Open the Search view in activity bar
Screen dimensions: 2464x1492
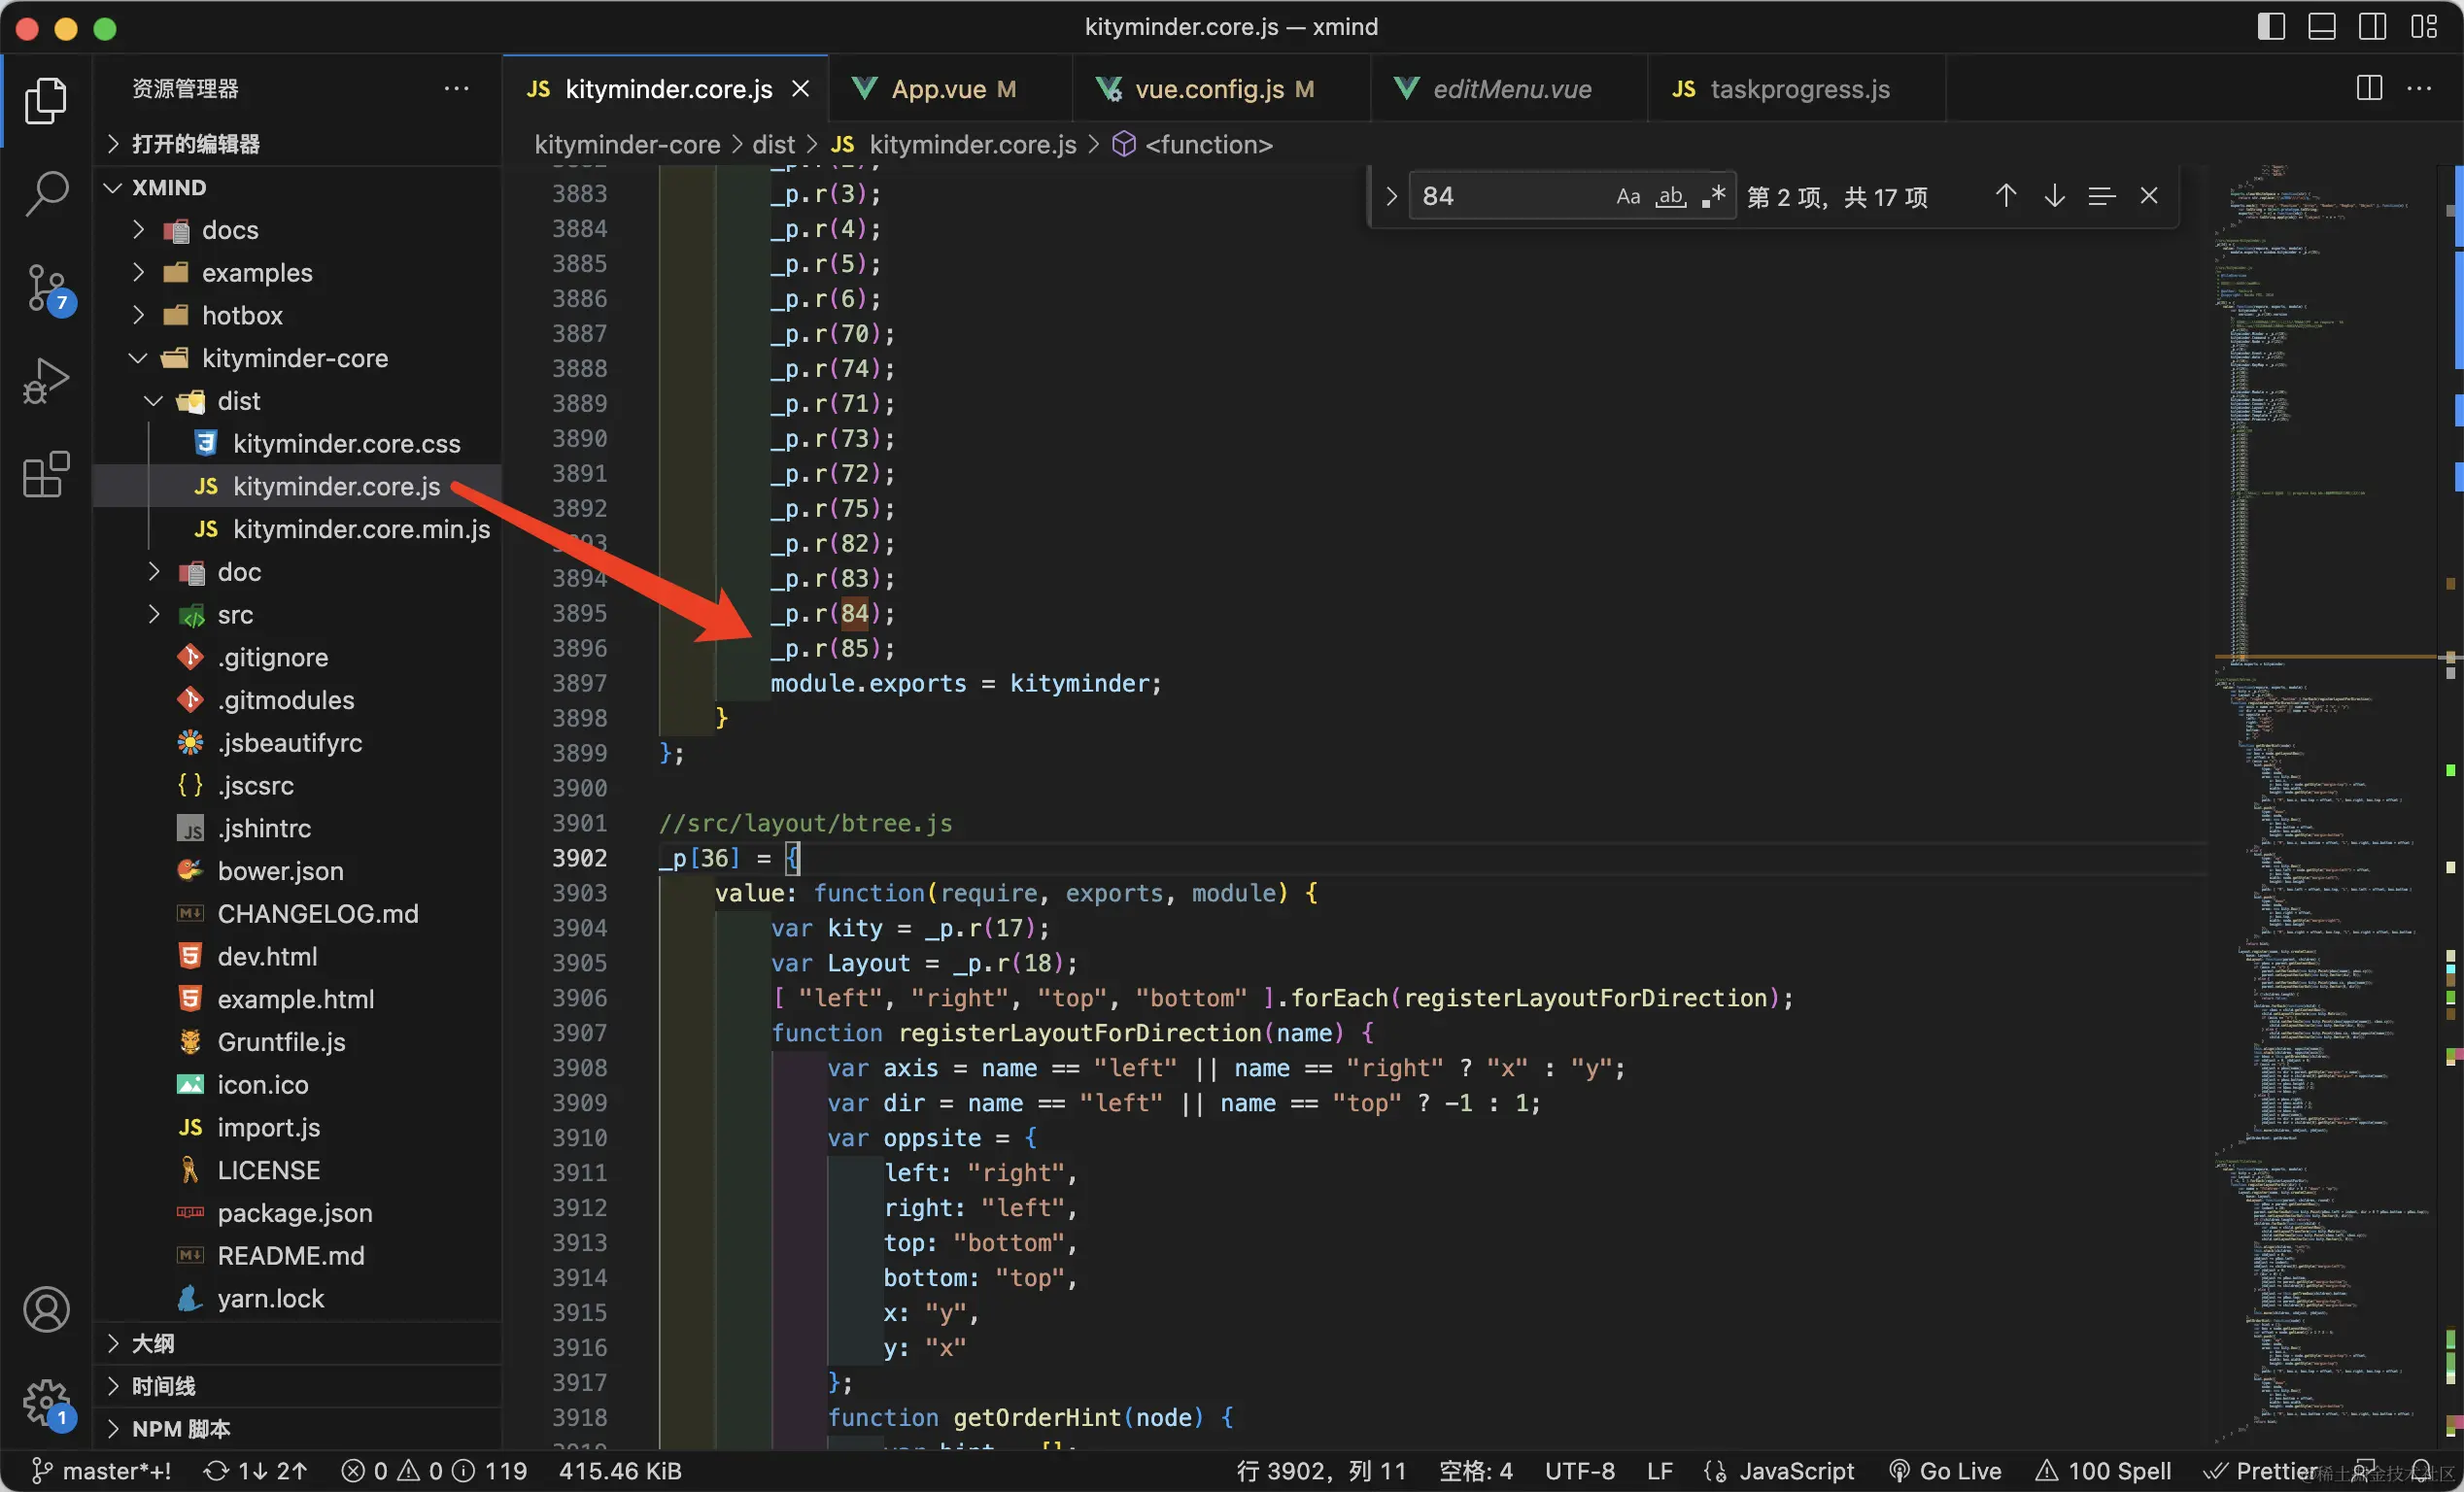tap(46, 192)
